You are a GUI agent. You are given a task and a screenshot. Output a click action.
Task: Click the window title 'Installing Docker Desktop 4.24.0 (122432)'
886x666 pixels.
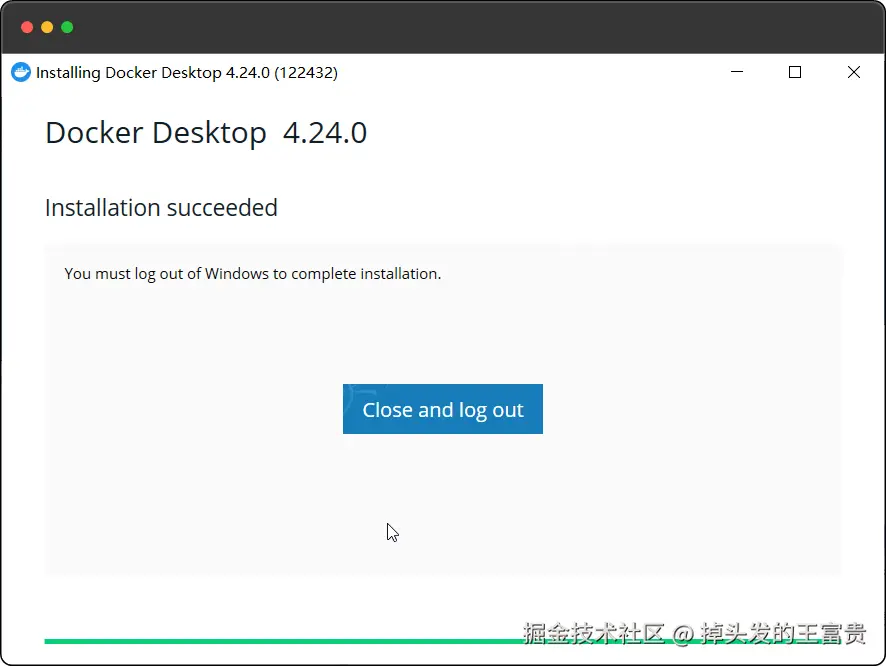187,73
